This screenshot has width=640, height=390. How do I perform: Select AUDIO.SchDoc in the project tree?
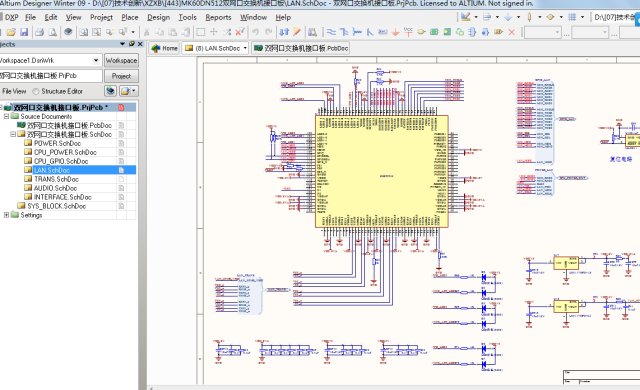click(x=56, y=188)
